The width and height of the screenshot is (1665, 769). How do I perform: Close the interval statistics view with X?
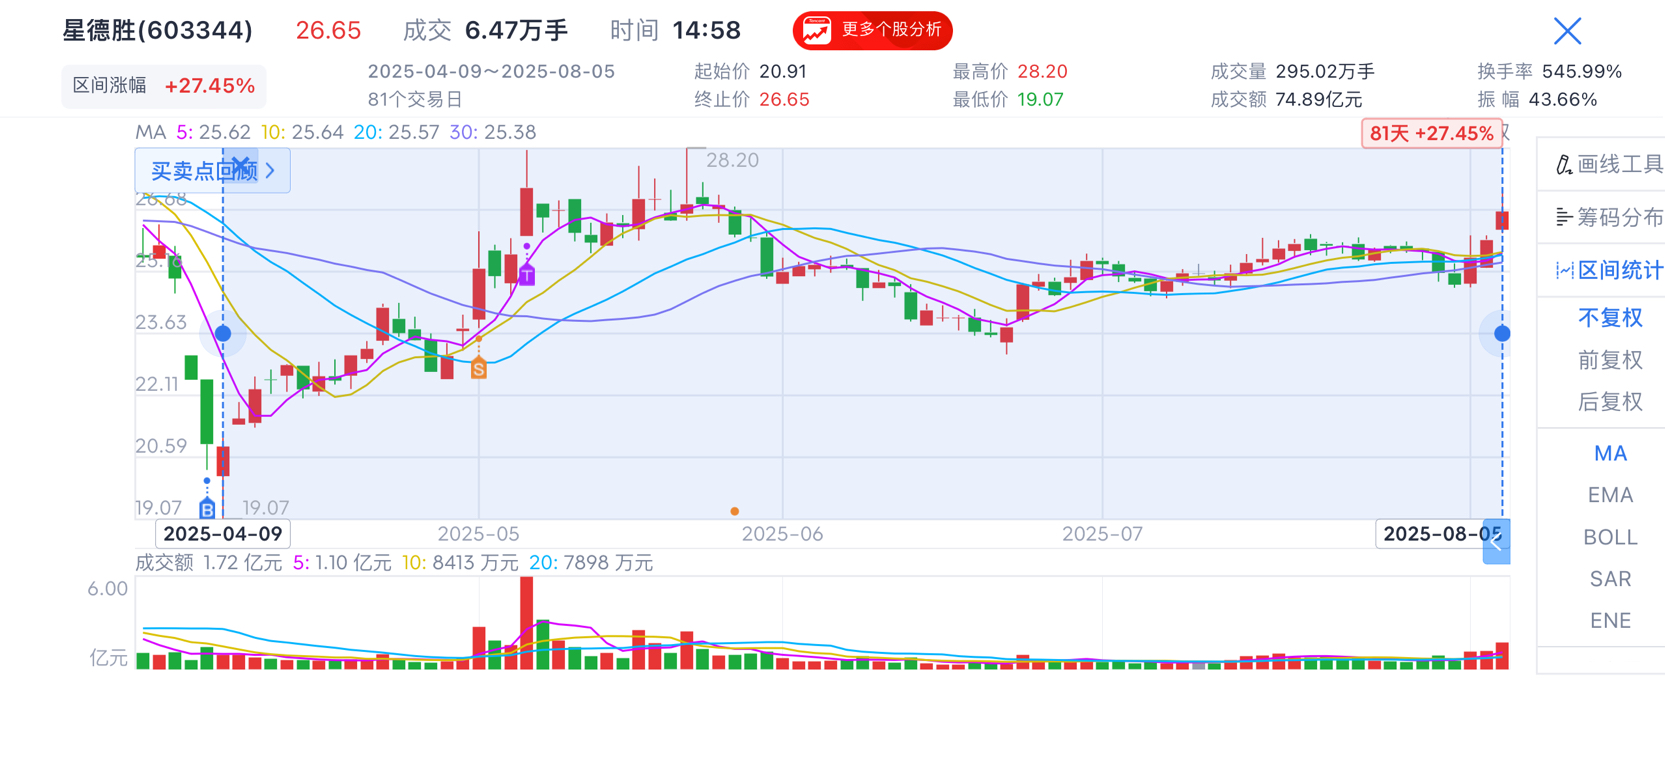click(1567, 31)
